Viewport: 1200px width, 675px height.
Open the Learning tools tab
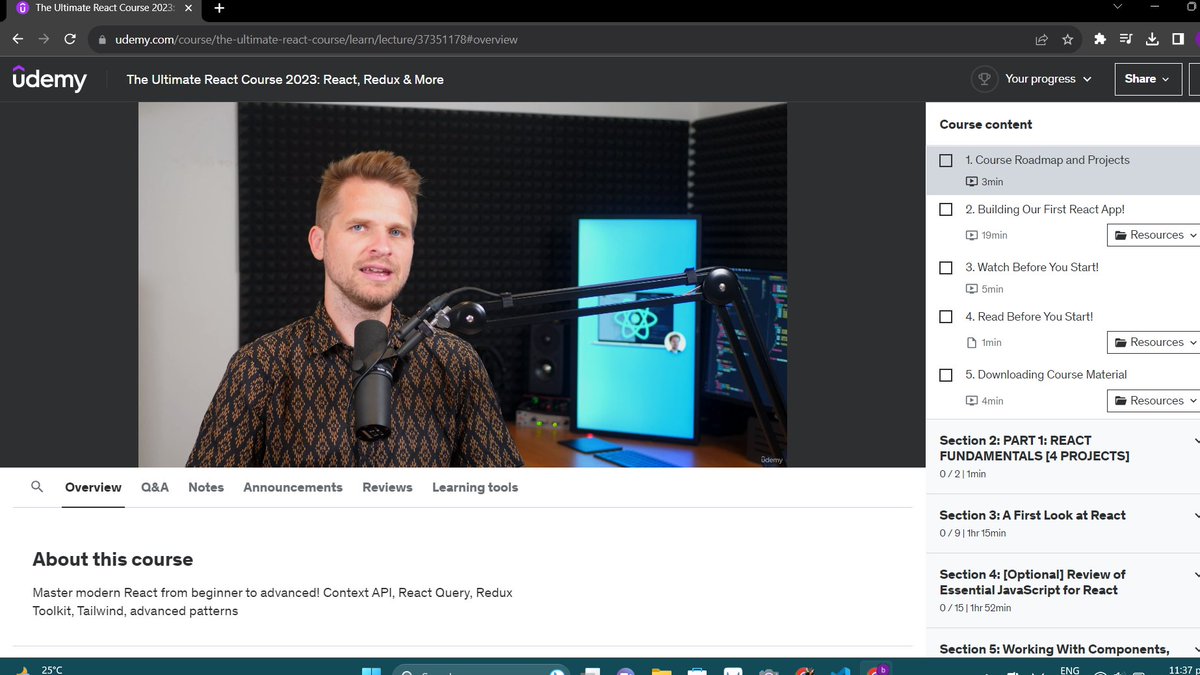click(x=475, y=487)
